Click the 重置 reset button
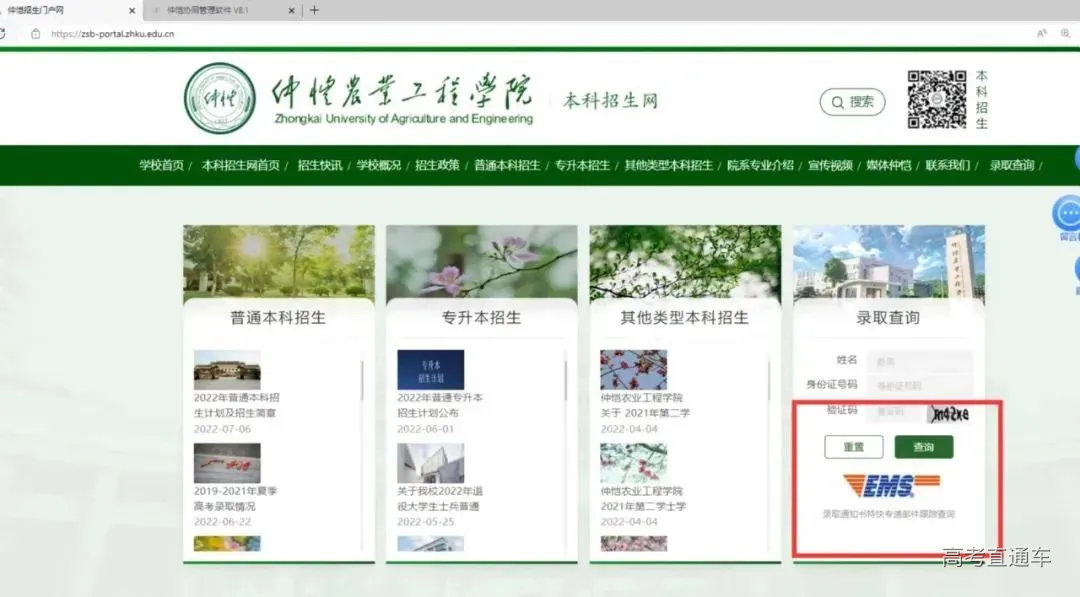Screen dimensions: 1080x597 [855, 447]
